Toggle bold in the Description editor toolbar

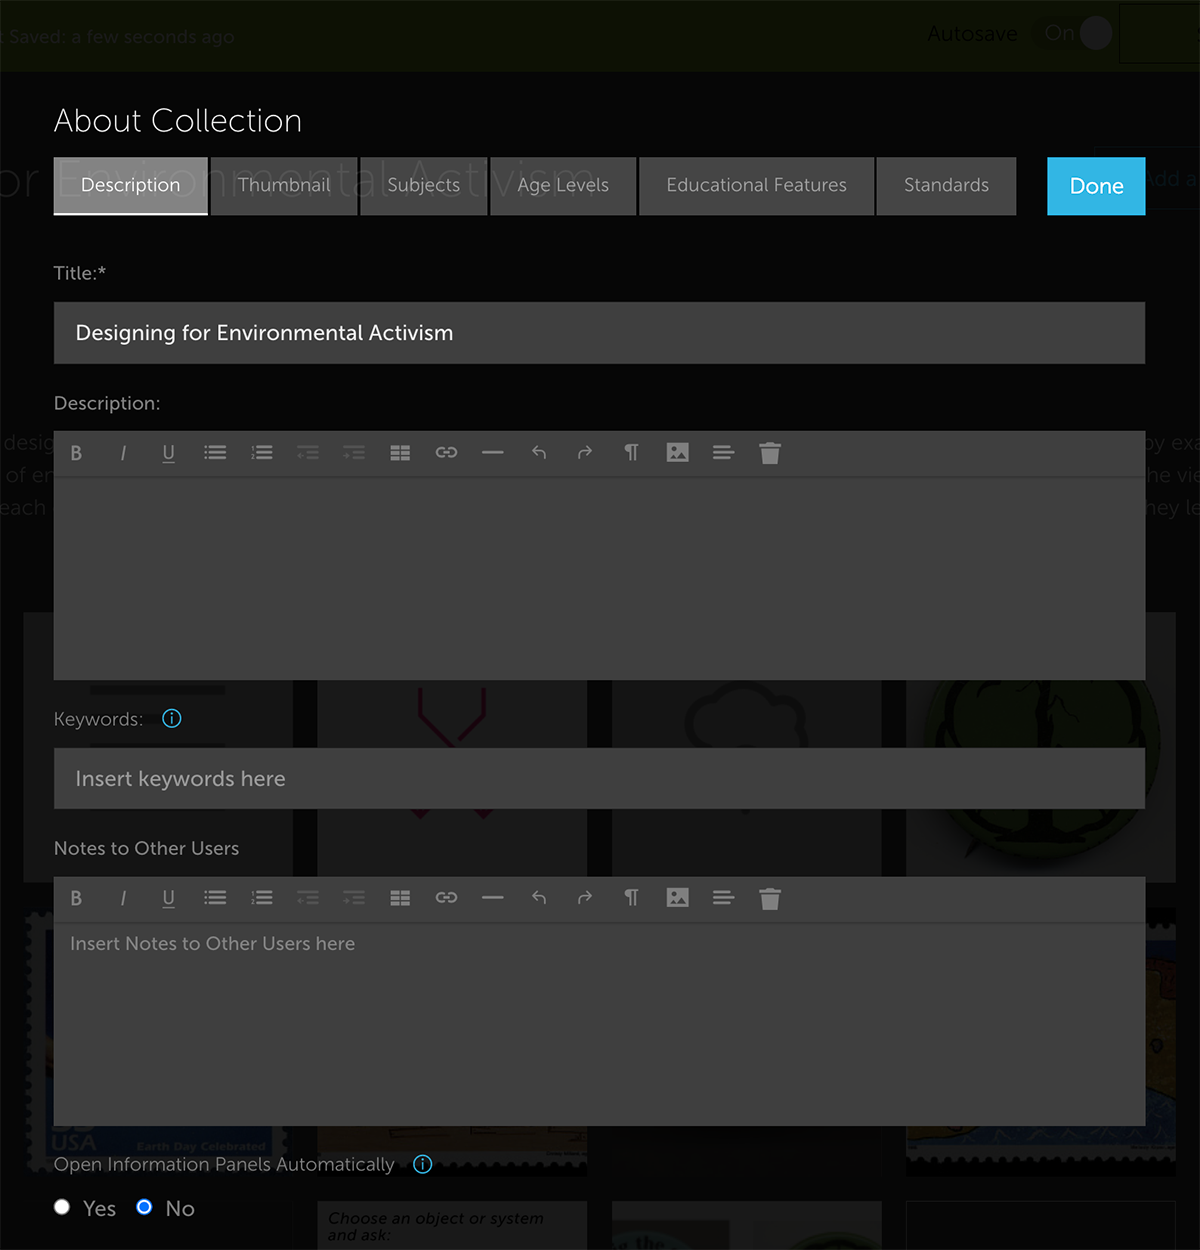[x=76, y=453]
